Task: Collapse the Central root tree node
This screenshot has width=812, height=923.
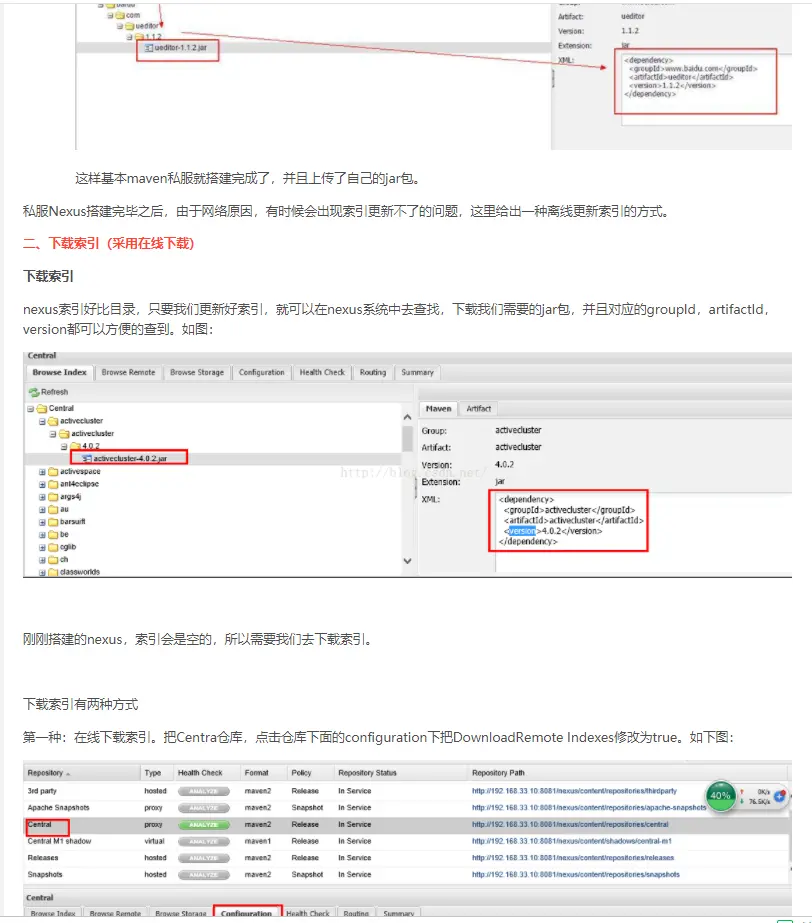Action: tap(31, 409)
